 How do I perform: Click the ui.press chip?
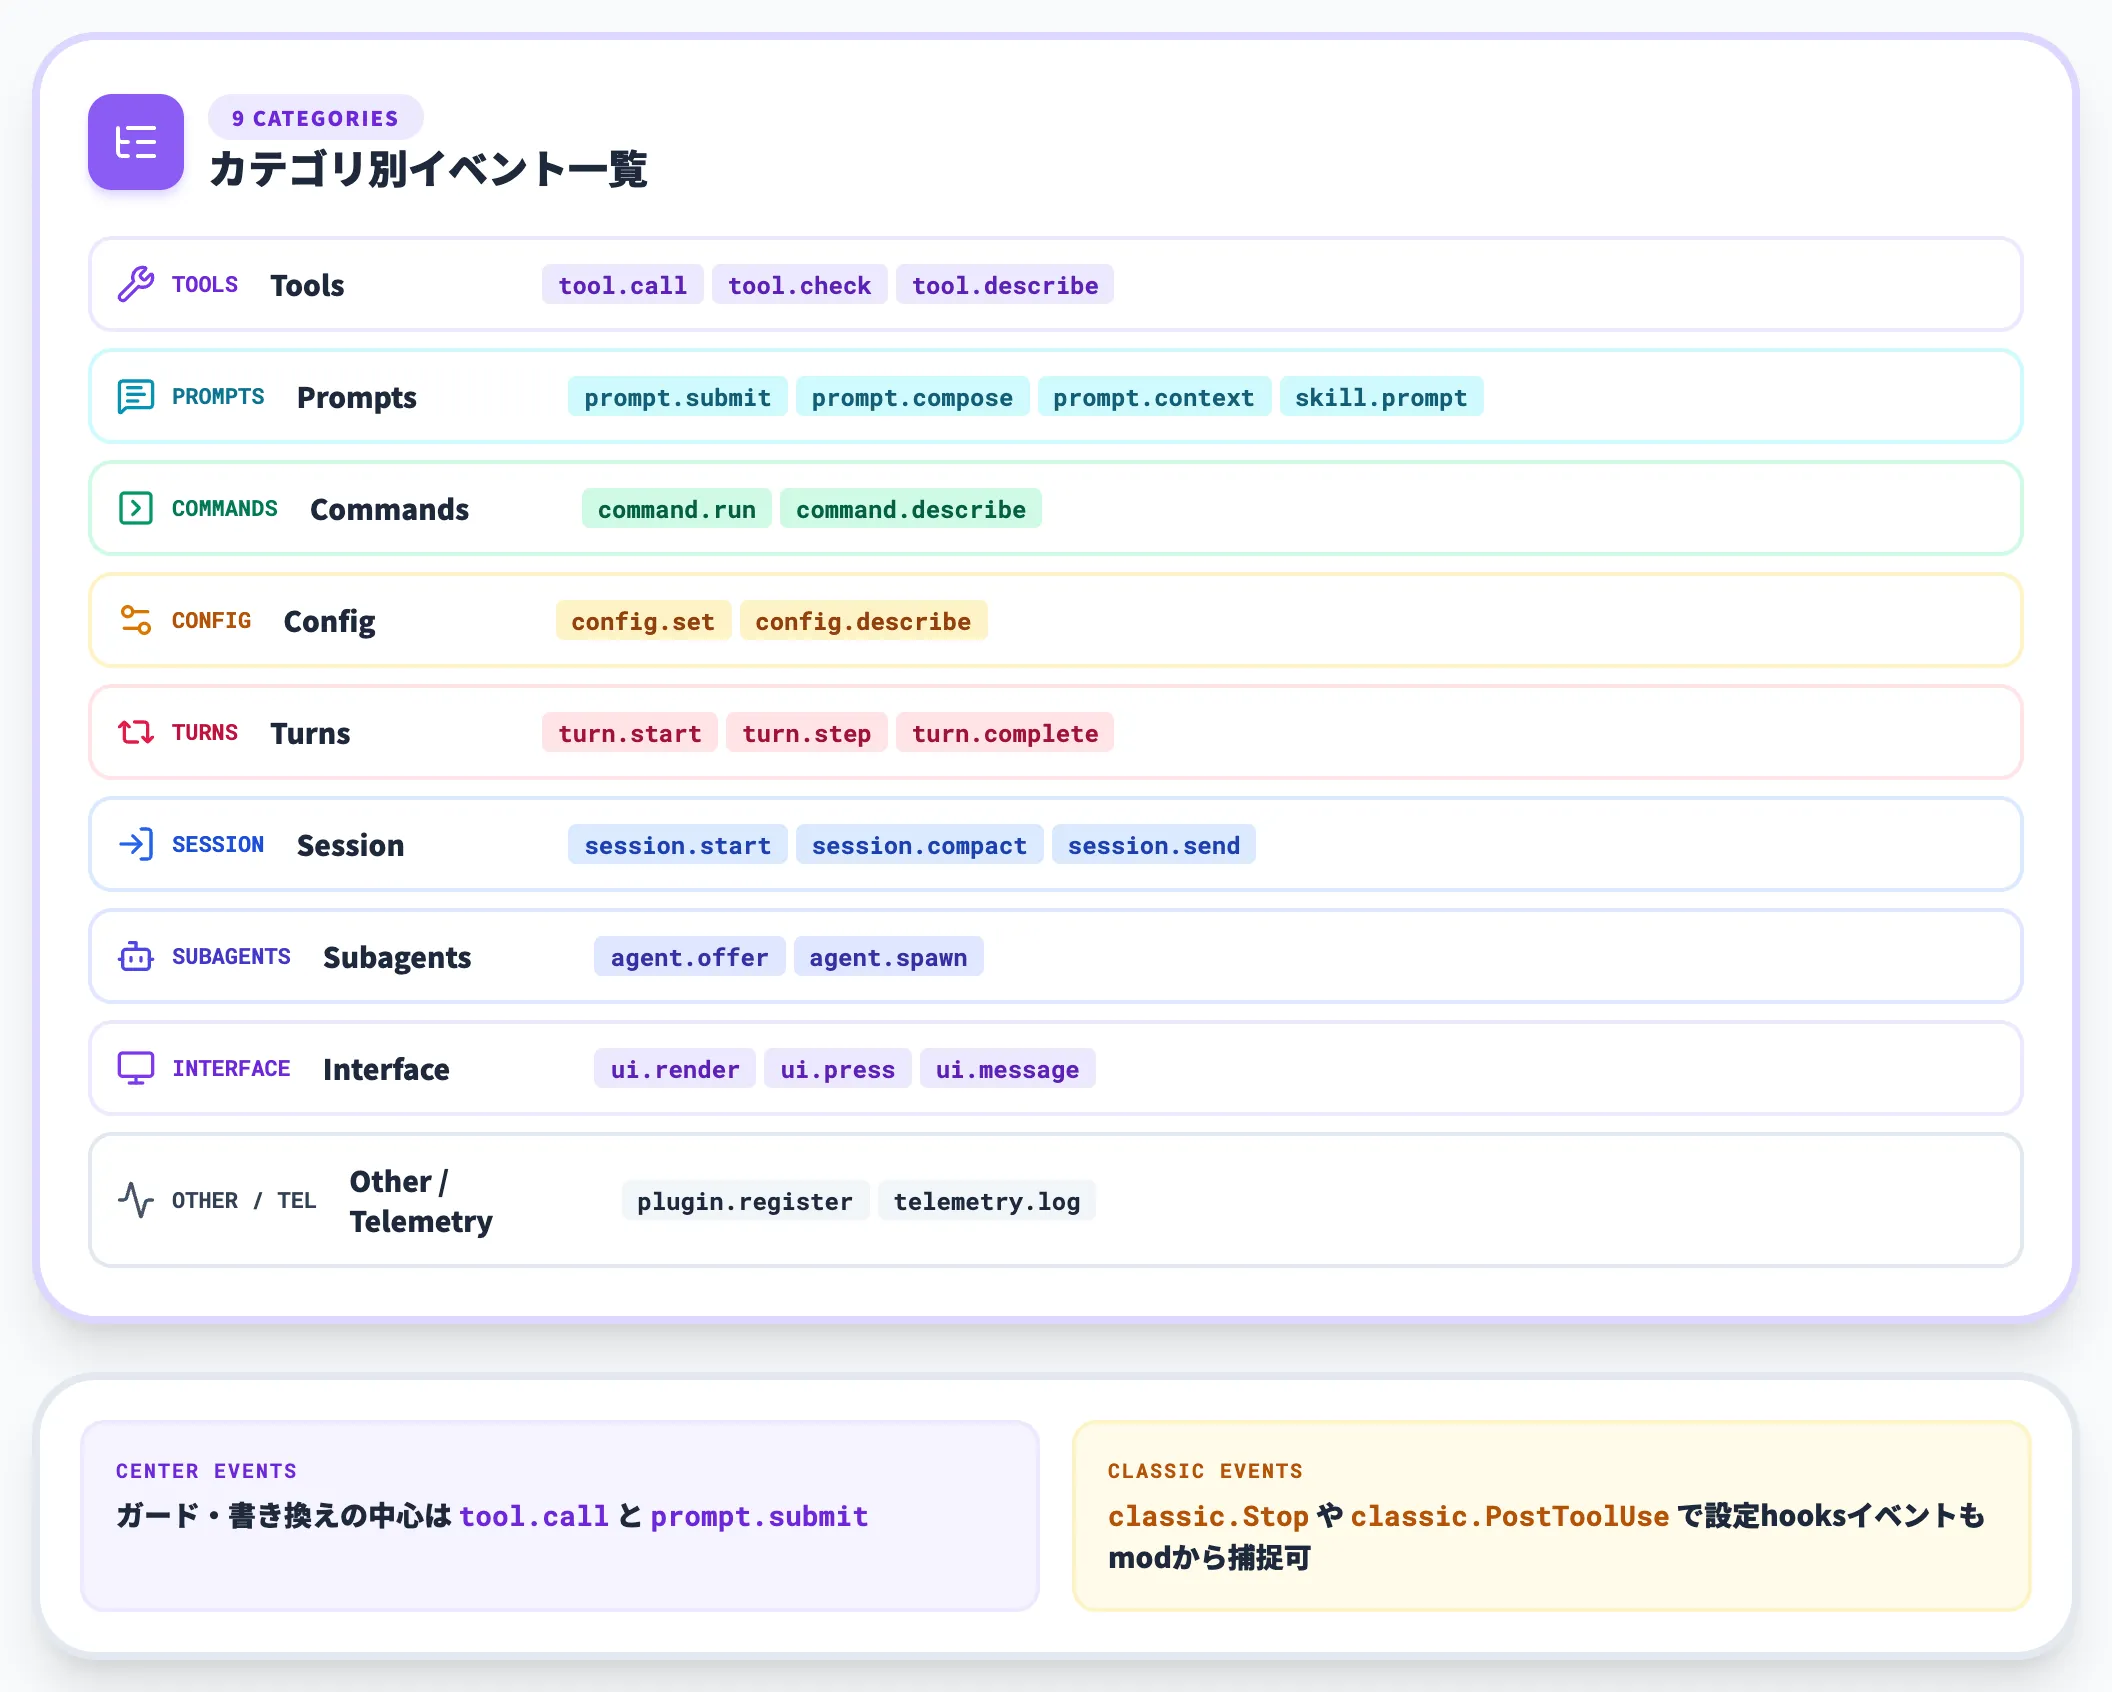(838, 1069)
